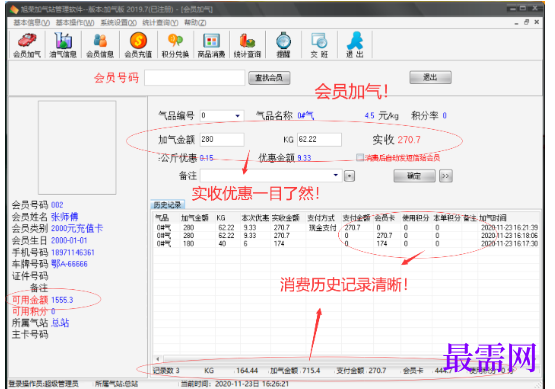Click the history row timestamped 16:17:30

(x=347, y=244)
